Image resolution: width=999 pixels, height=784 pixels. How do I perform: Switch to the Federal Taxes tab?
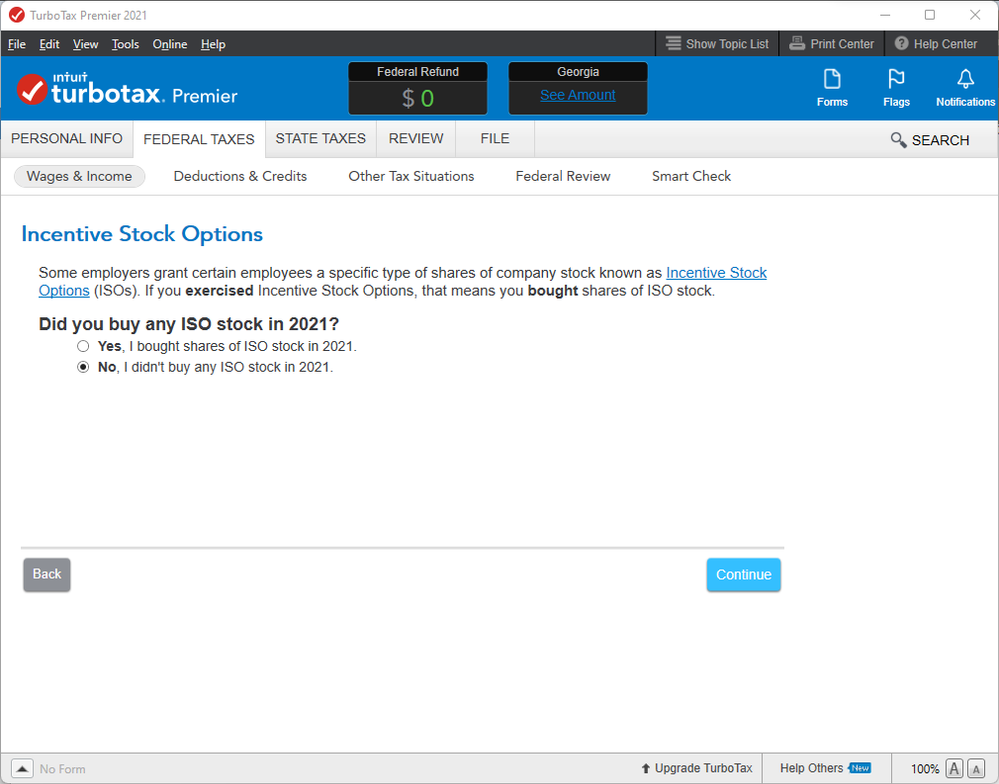pos(199,139)
